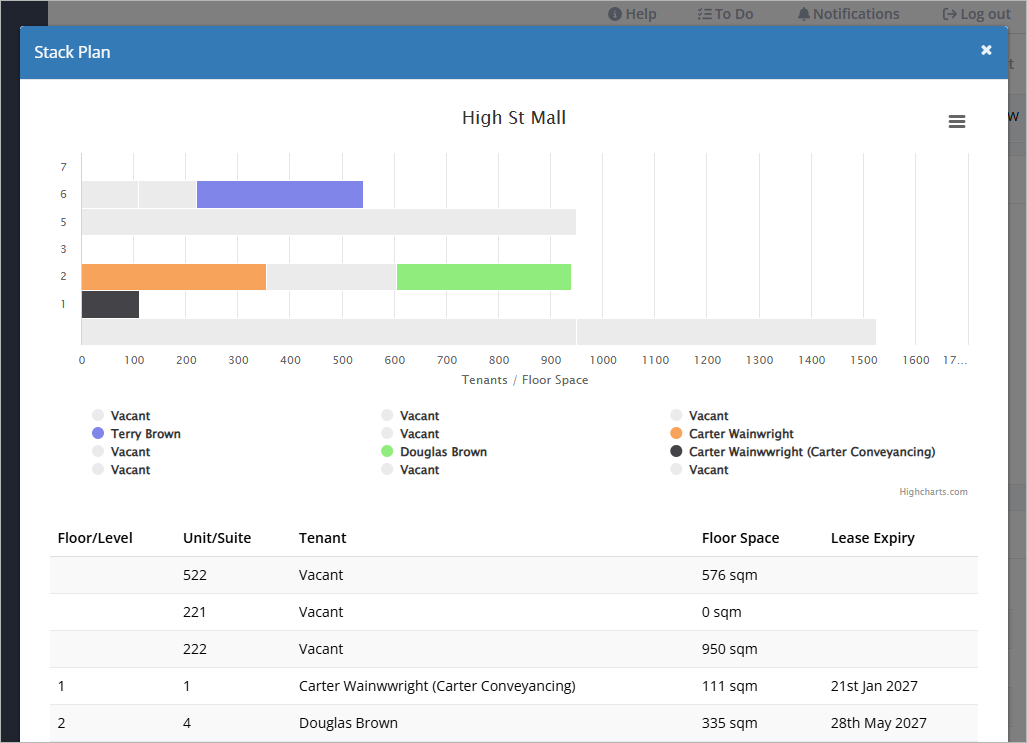Toggle Douglas Brown series in legend
The image size is (1027, 743).
[434, 452]
